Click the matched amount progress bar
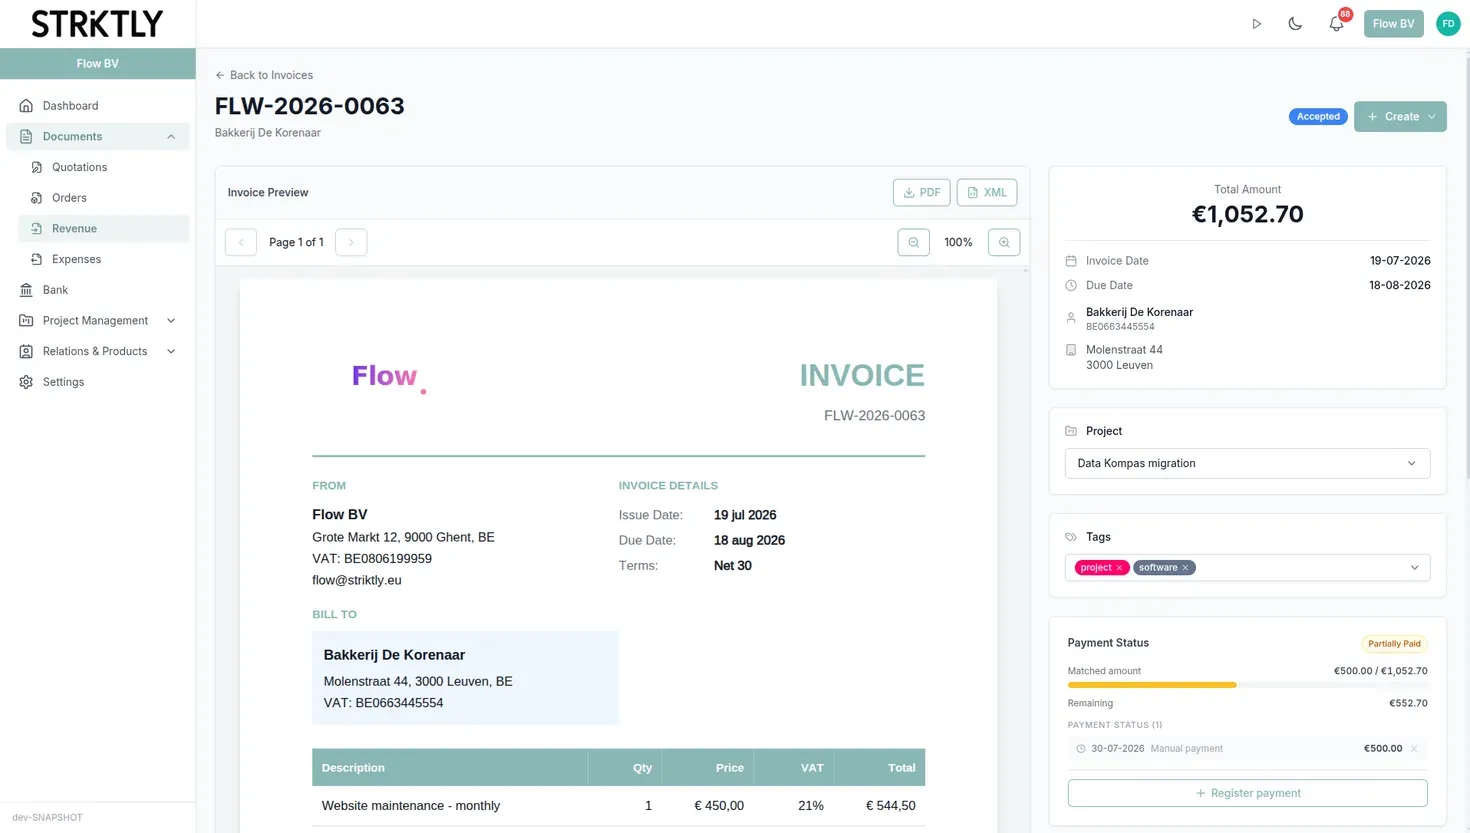This screenshot has height=833, width=1470. (1247, 685)
